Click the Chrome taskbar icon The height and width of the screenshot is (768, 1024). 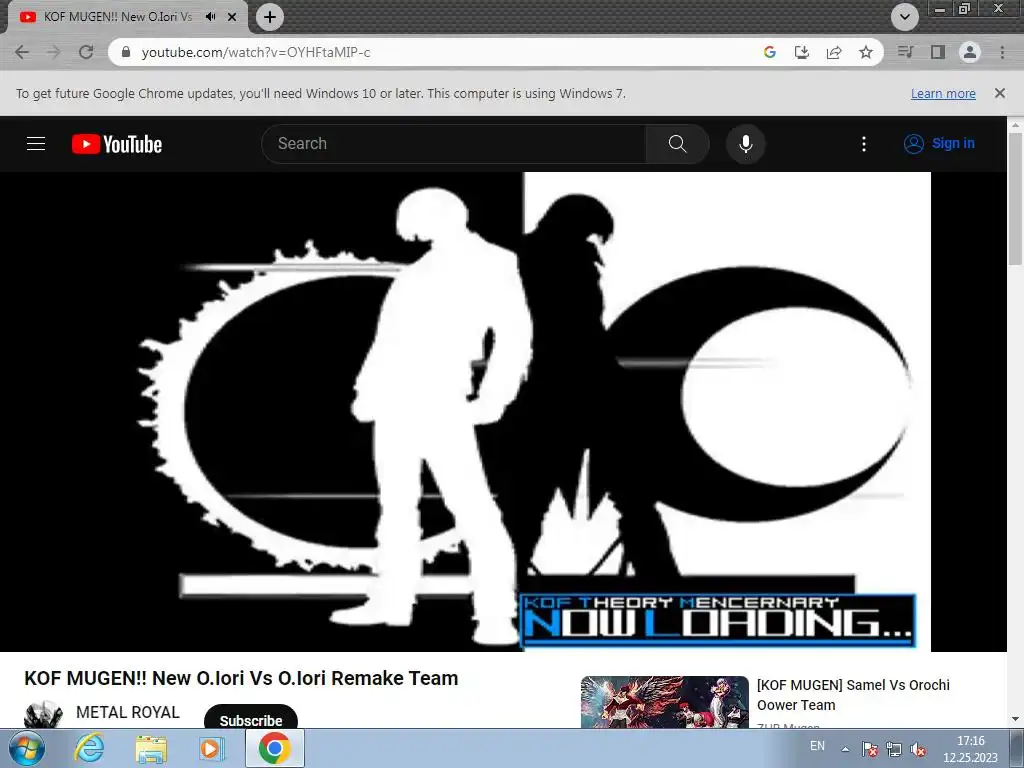click(274, 748)
